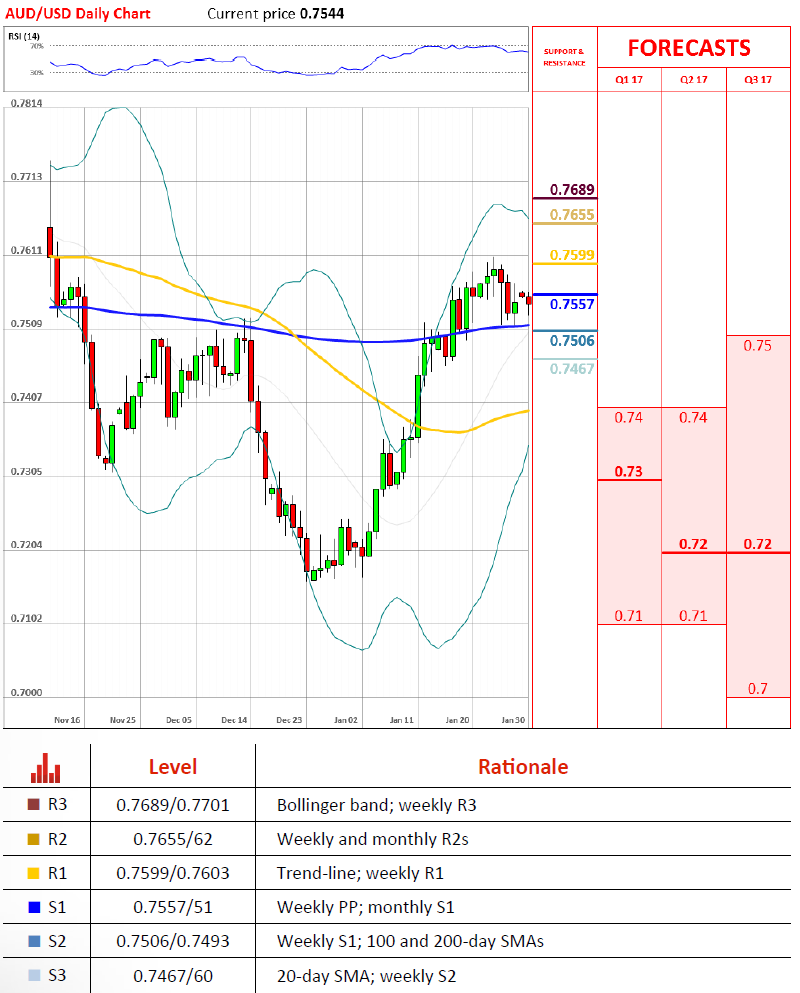Click the Trend-line; weekly R1 rationale

360,873
